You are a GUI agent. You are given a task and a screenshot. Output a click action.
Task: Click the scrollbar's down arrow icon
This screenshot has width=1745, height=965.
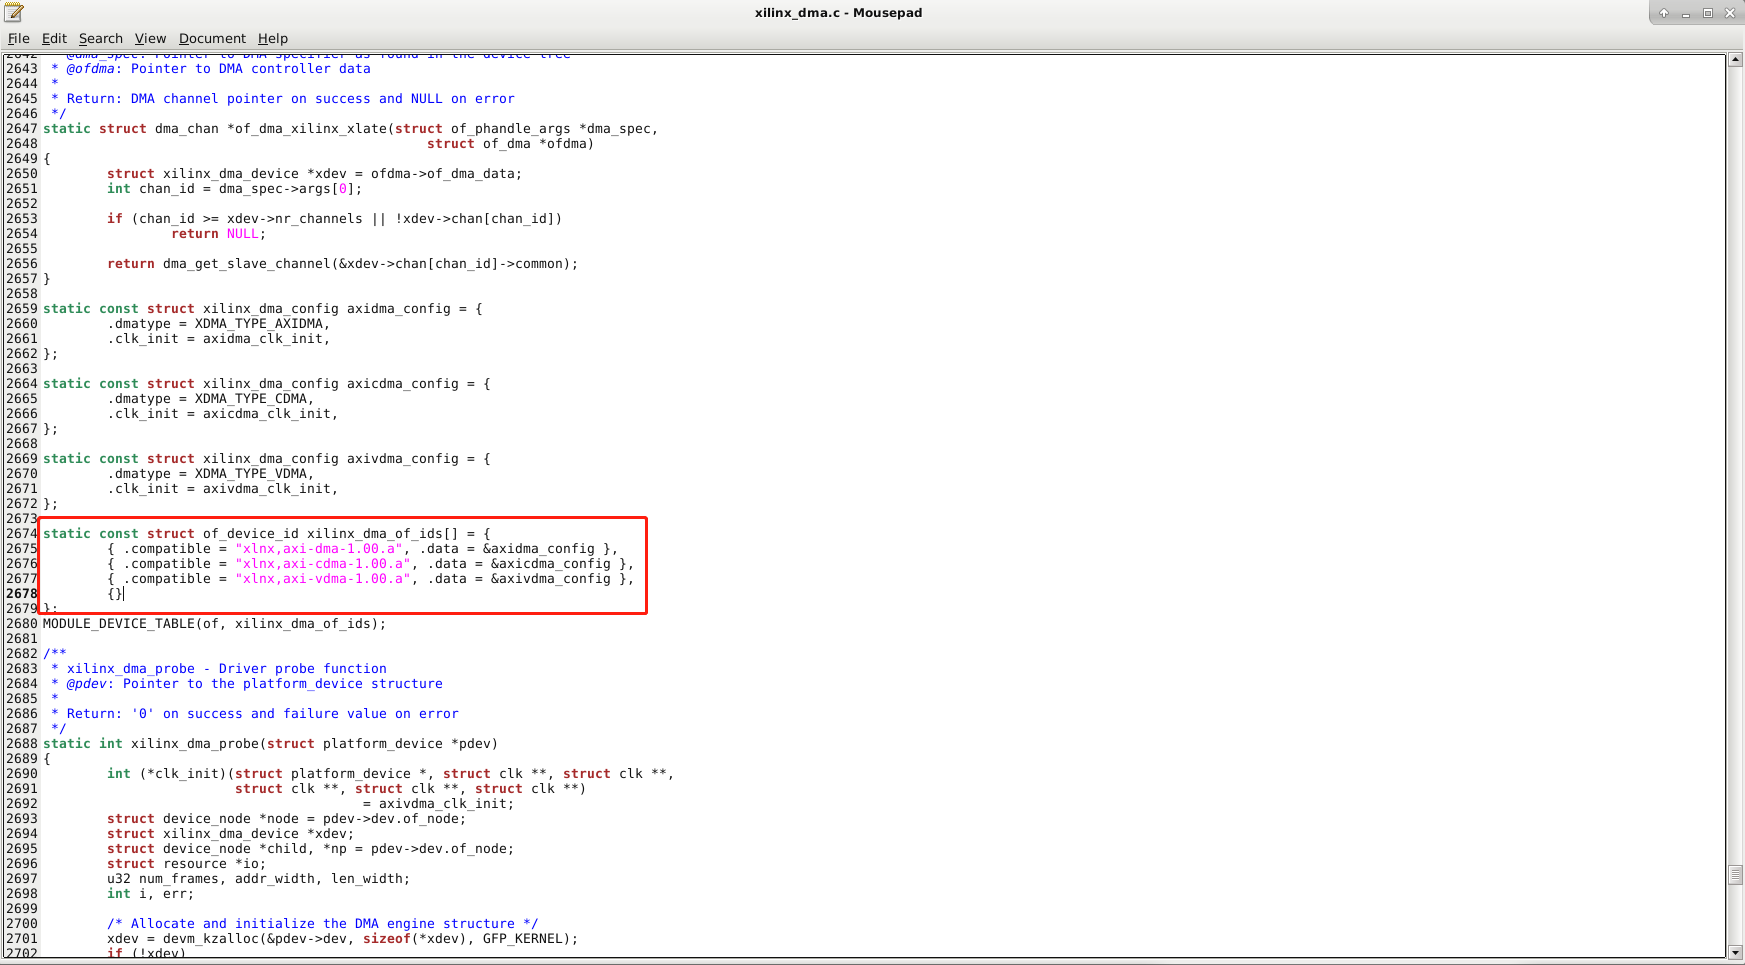coord(1733,950)
